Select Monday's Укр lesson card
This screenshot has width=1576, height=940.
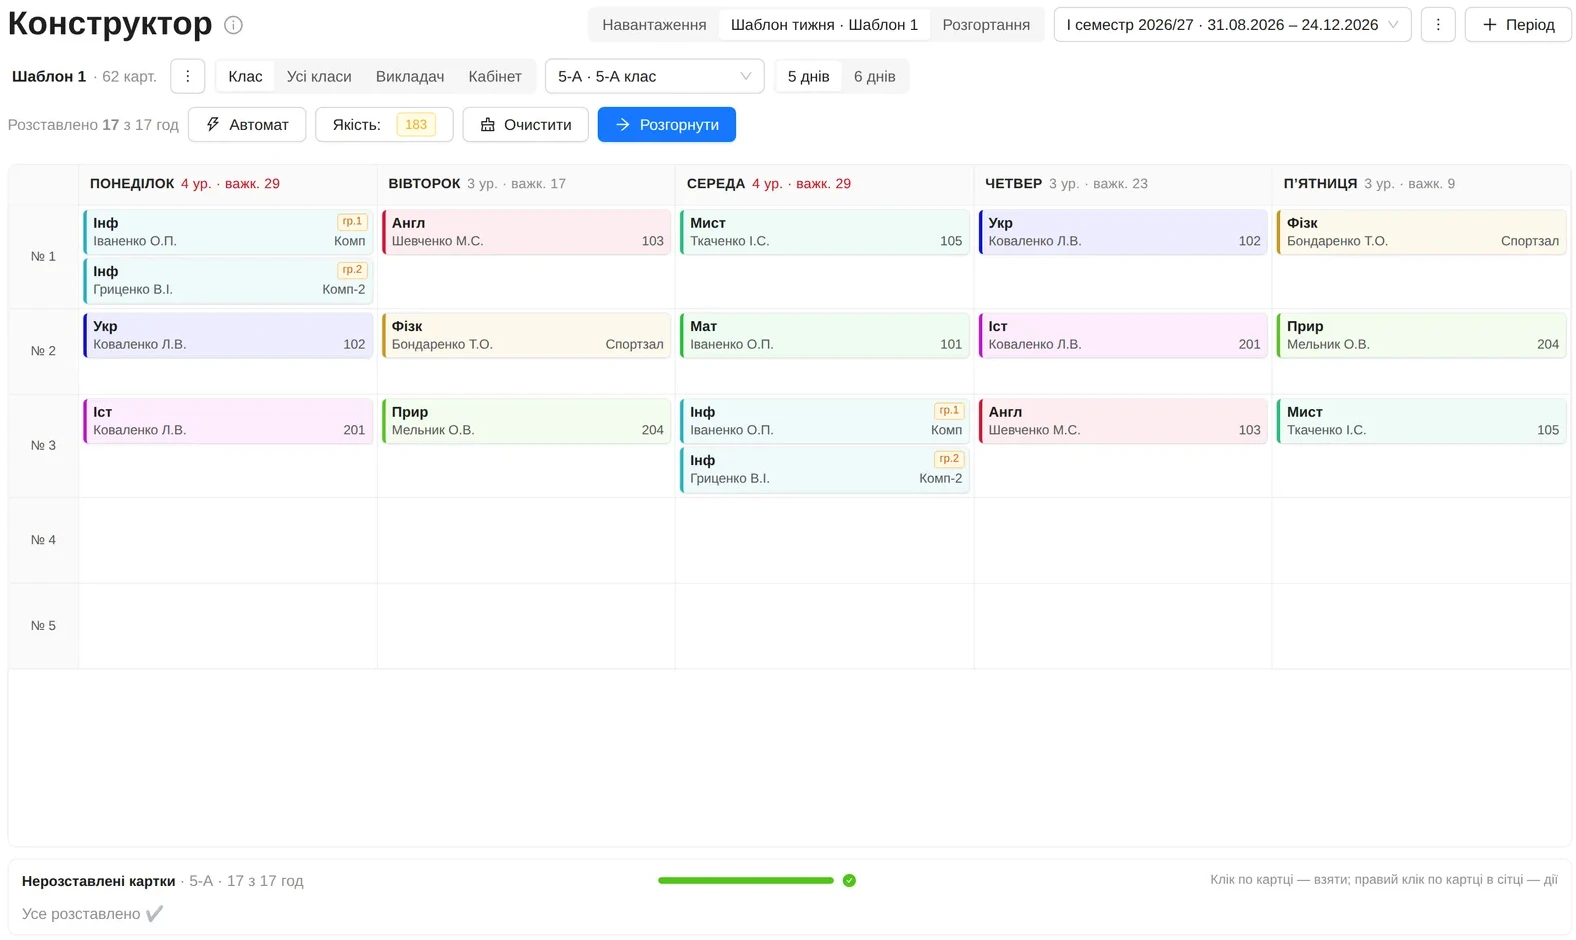click(228, 335)
